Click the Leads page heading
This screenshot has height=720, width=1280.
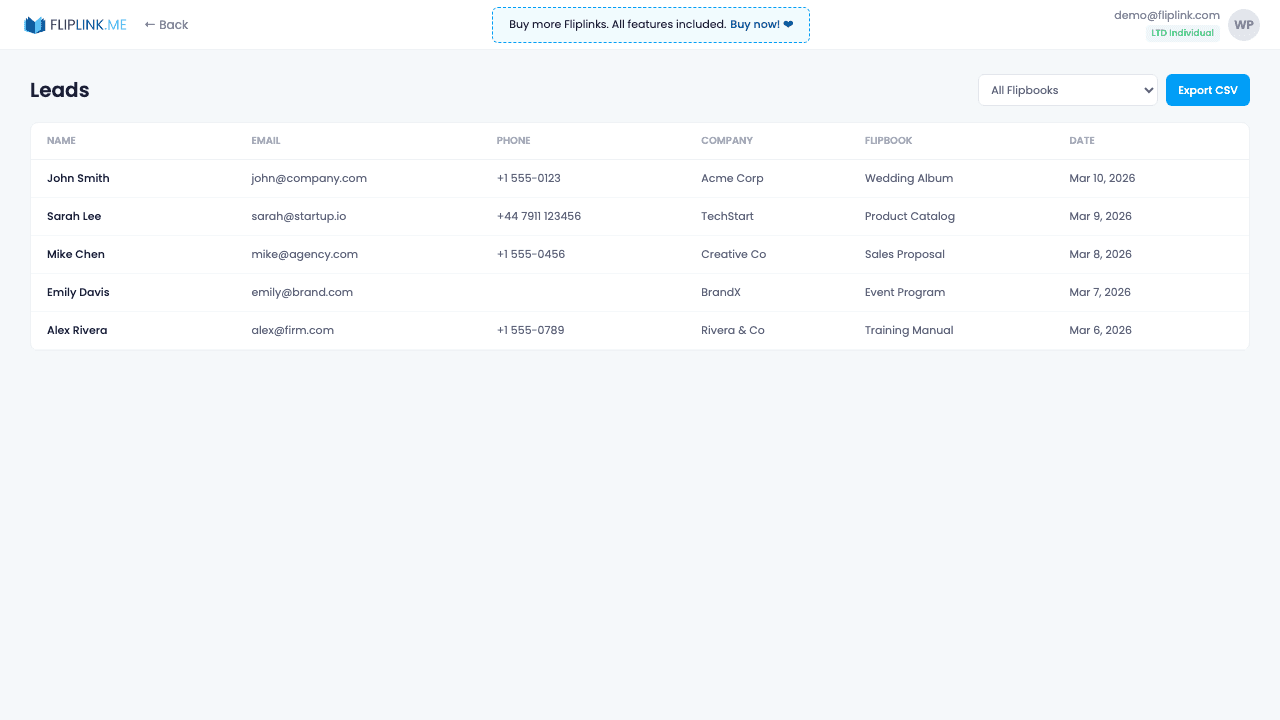59,90
